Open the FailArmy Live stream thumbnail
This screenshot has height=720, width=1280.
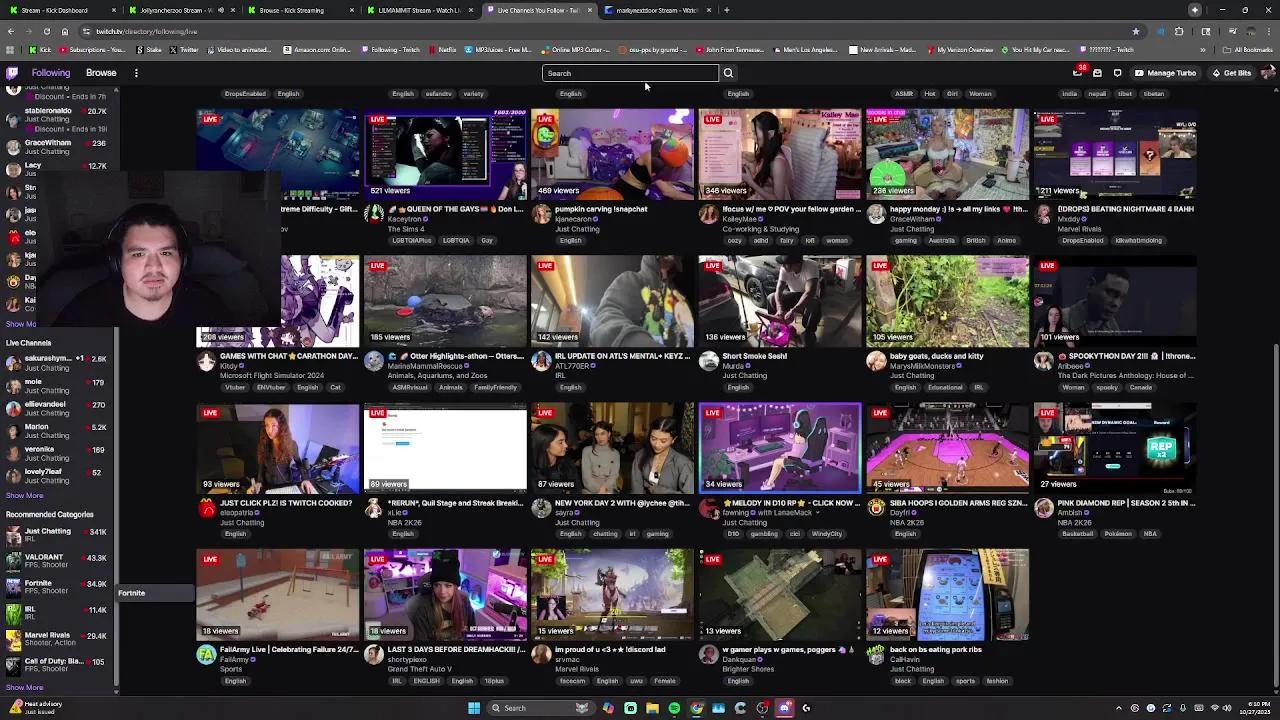coord(278,595)
